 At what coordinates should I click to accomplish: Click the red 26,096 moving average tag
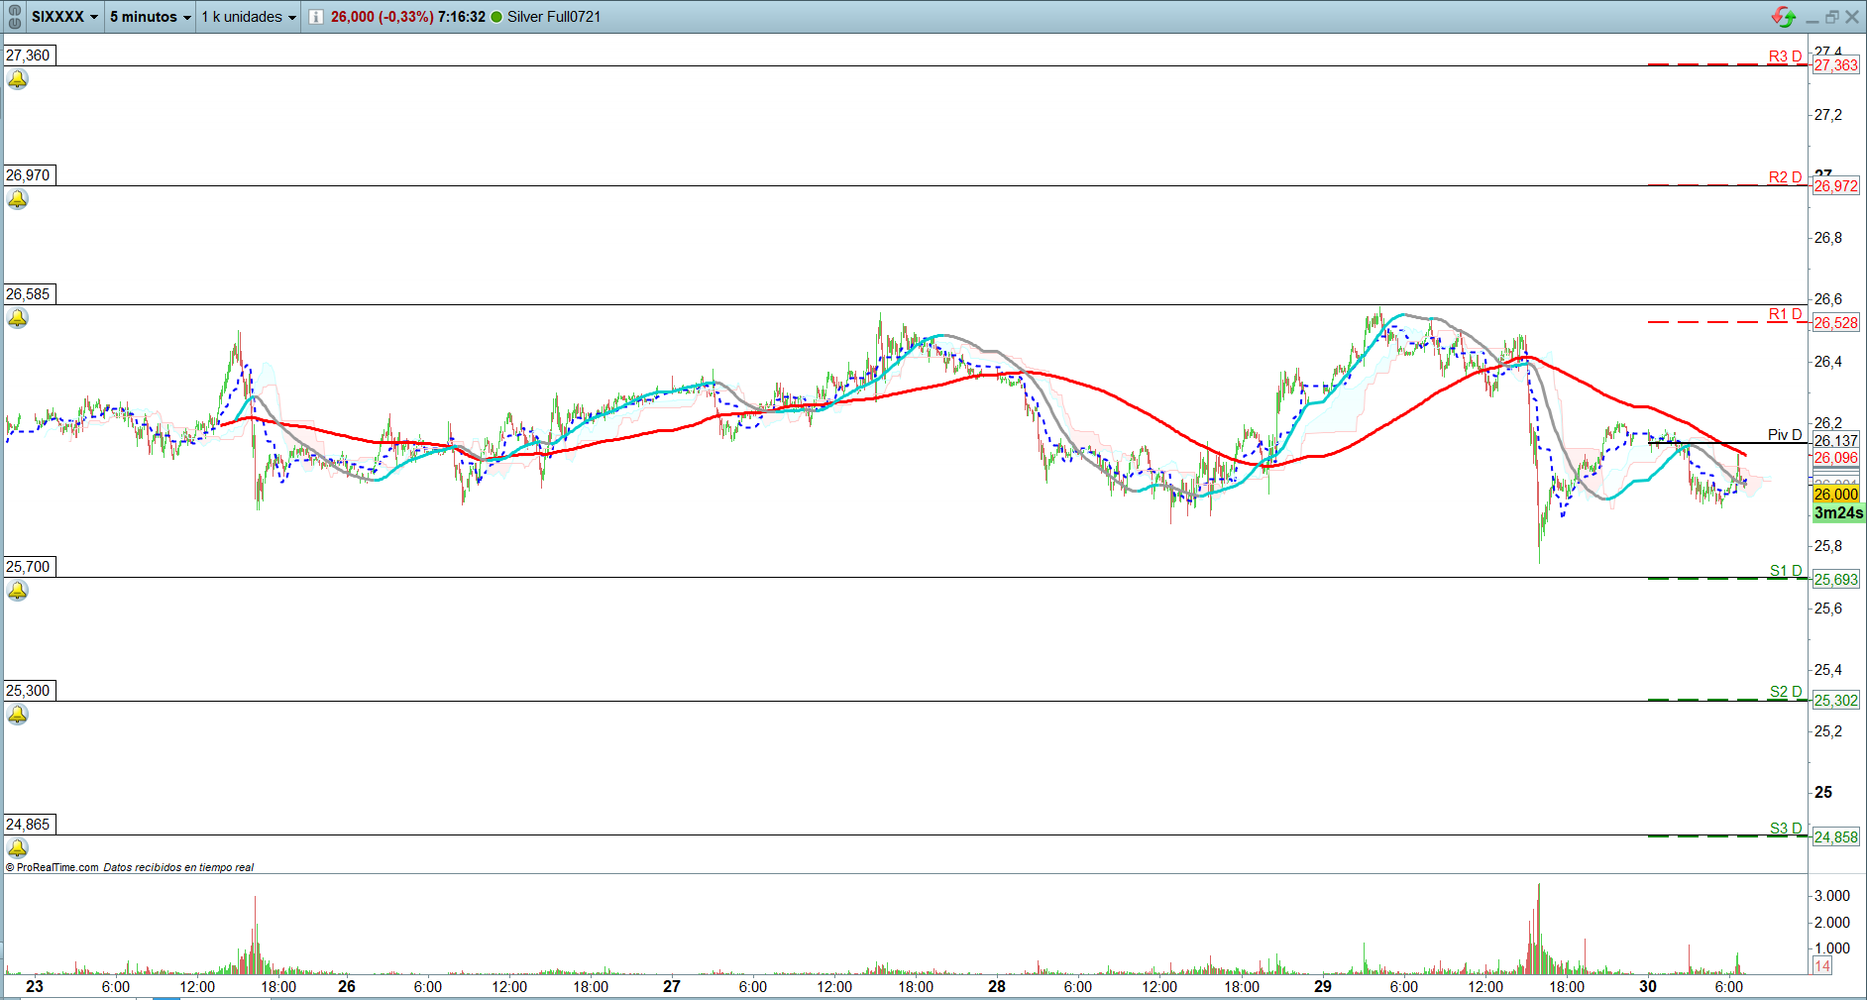(x=1836, y=458)
